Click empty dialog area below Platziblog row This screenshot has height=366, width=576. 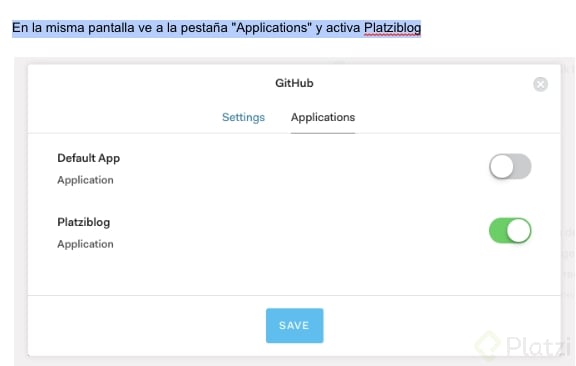pyautogui.click(x=257, y=274)
